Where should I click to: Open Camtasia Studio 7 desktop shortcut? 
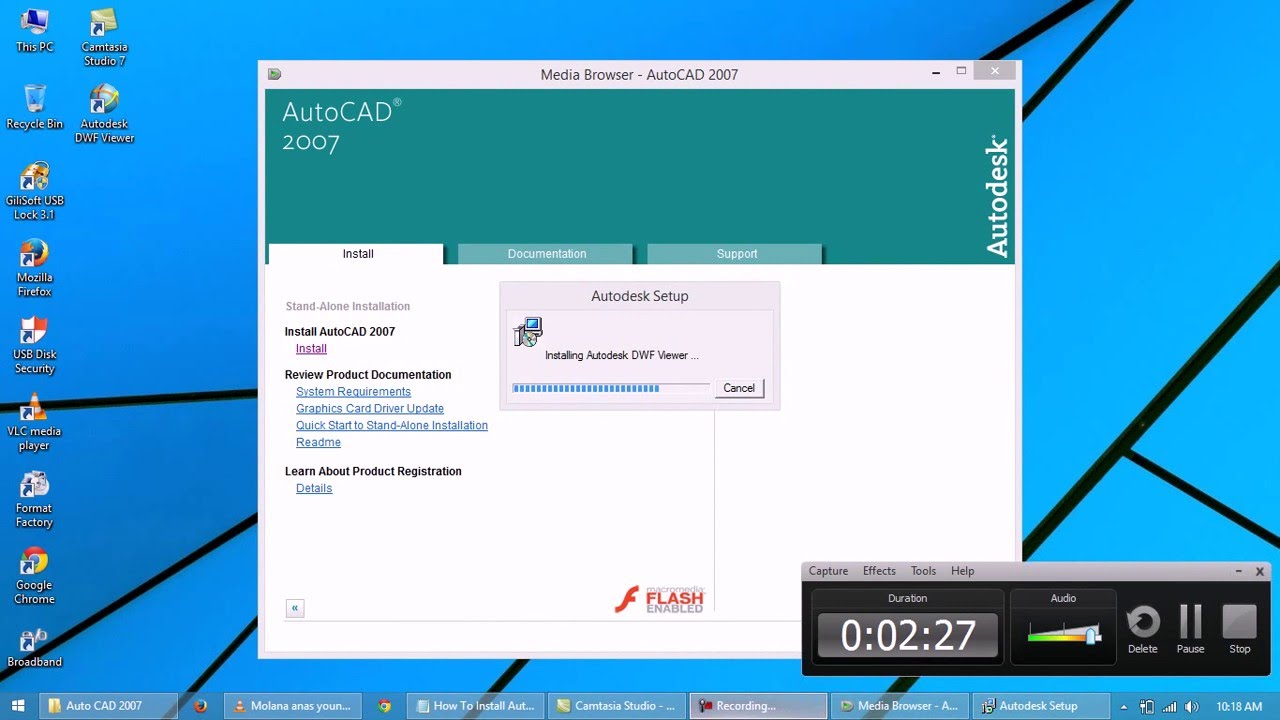point(104,37)
